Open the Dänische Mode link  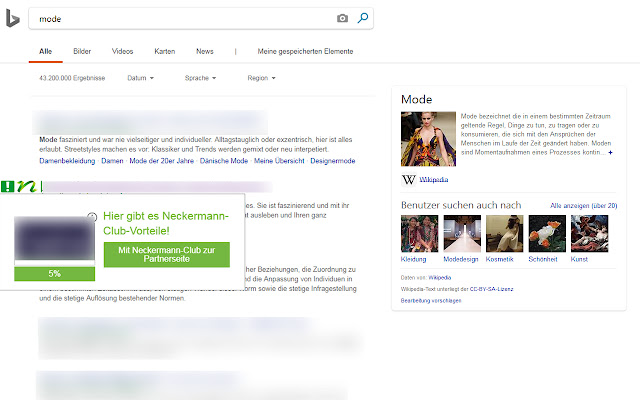pos(224,161)
